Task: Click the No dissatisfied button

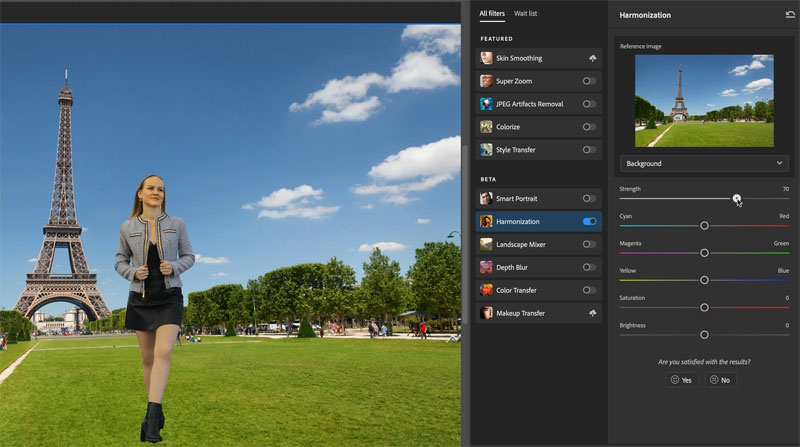Action: (720, 380)
